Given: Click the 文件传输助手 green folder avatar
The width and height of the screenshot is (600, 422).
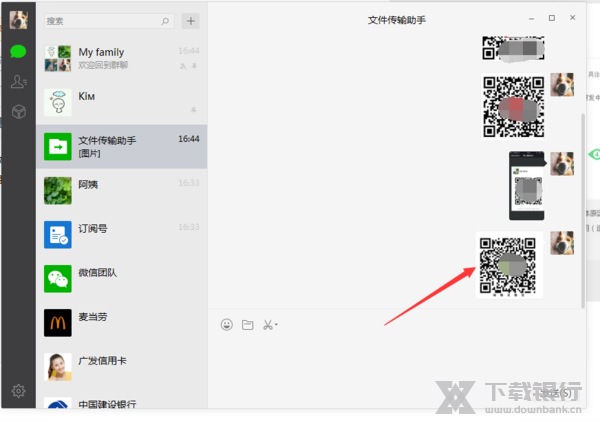Looking at the screenshot, I should pos(58,146).
